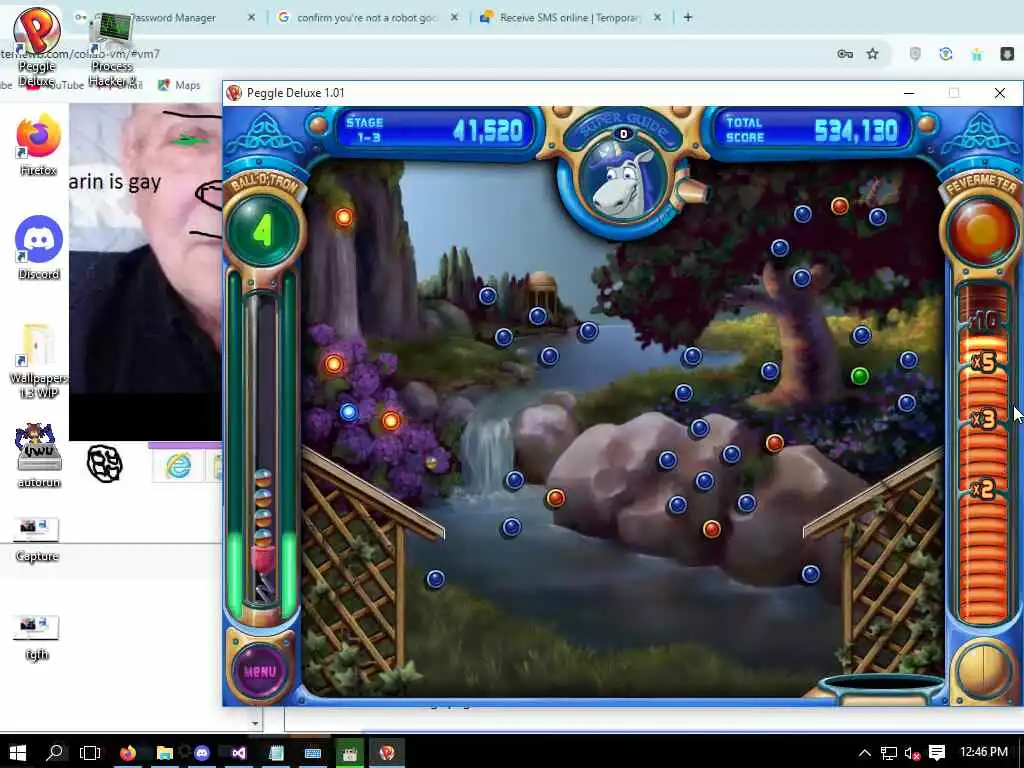
Task: Open Process Hacker 2 desktop shortcut
Action: coord(112,47)
